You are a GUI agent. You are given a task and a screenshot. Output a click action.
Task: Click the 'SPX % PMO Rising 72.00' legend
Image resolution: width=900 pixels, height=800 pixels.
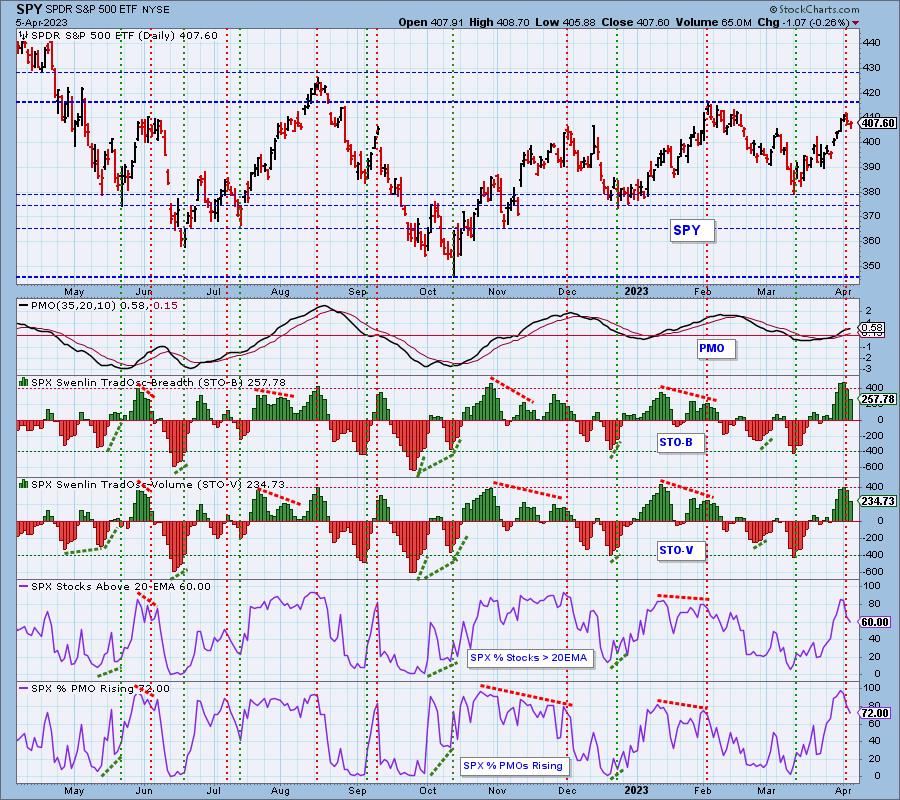[x=100, y=689]
